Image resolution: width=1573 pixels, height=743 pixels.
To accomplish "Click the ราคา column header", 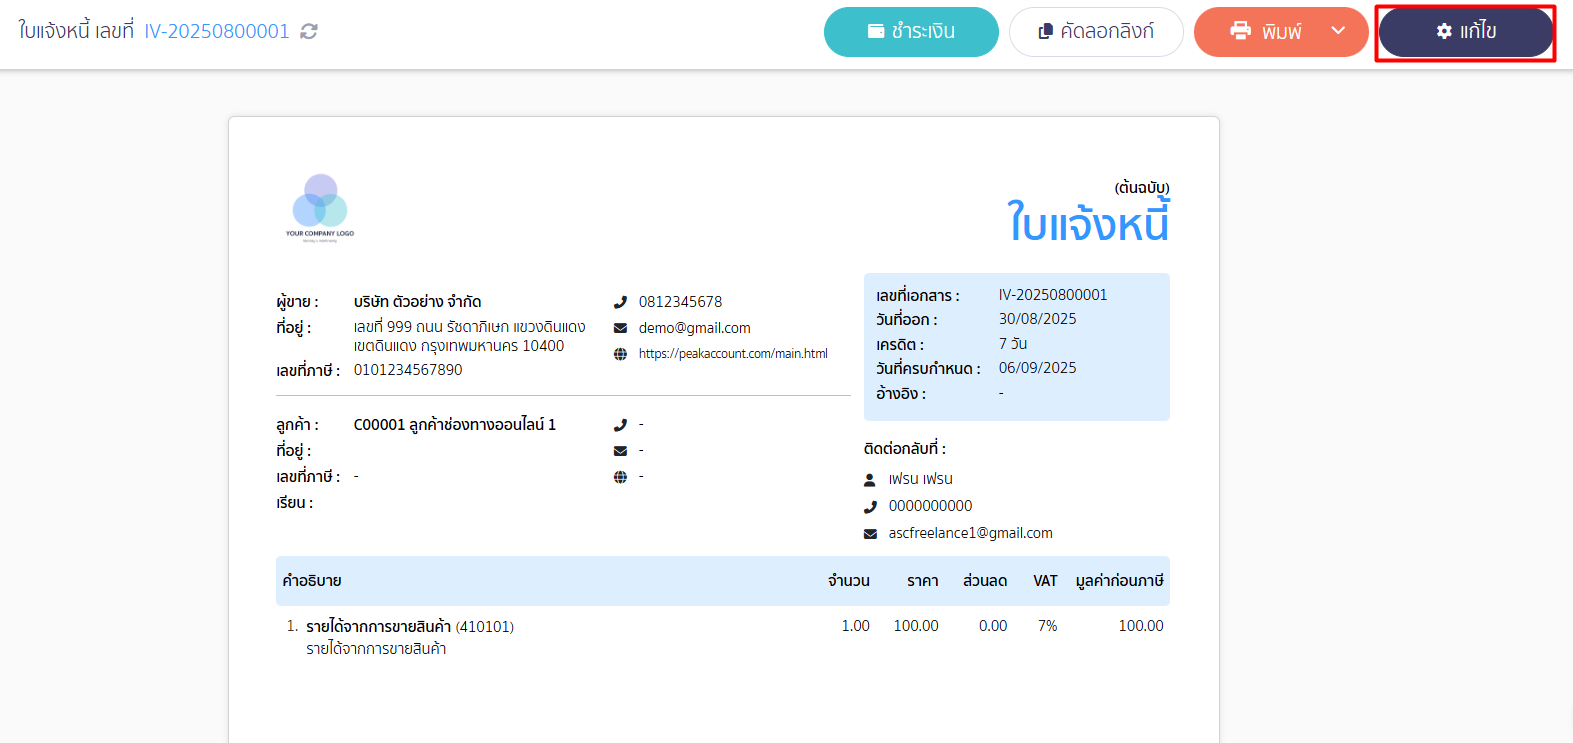I will (923, 581).
